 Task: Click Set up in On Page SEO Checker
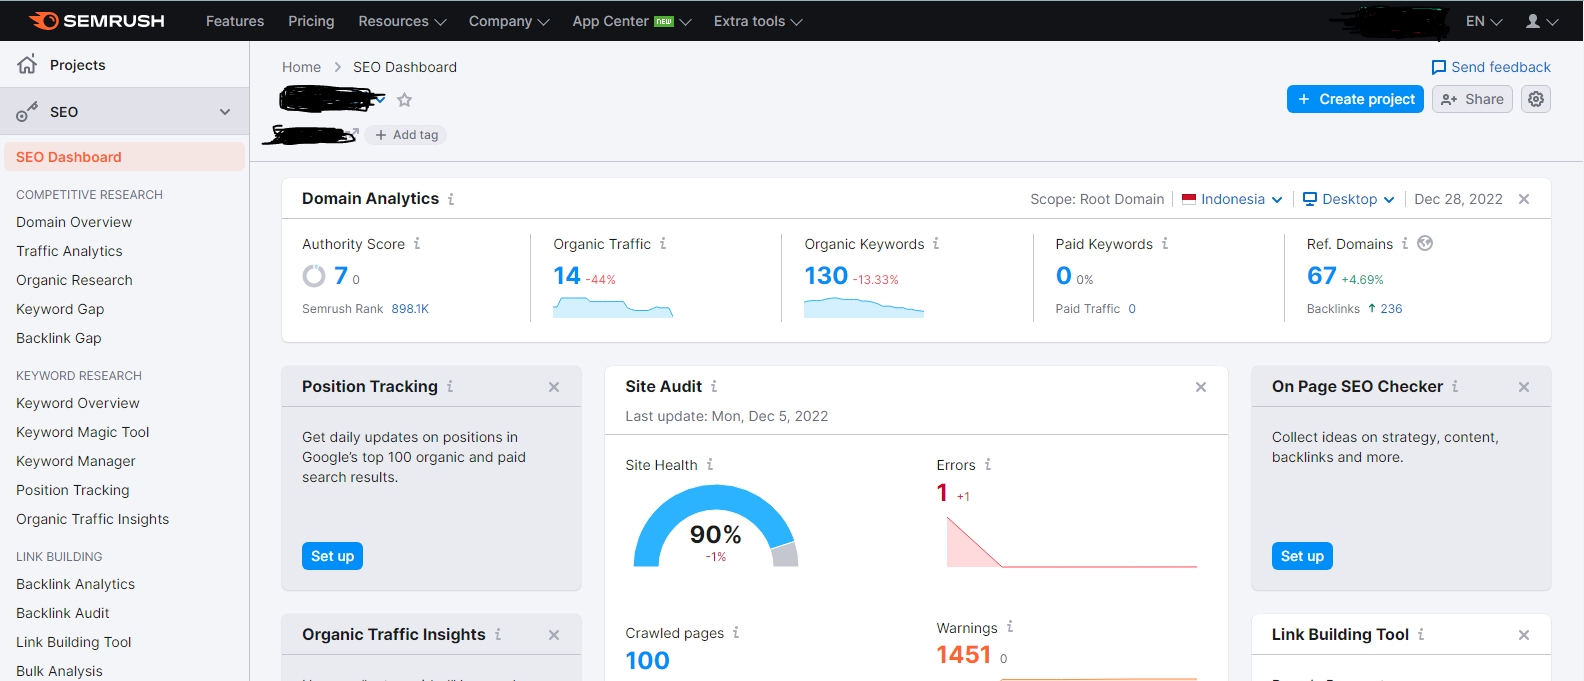click(1302, 556)
